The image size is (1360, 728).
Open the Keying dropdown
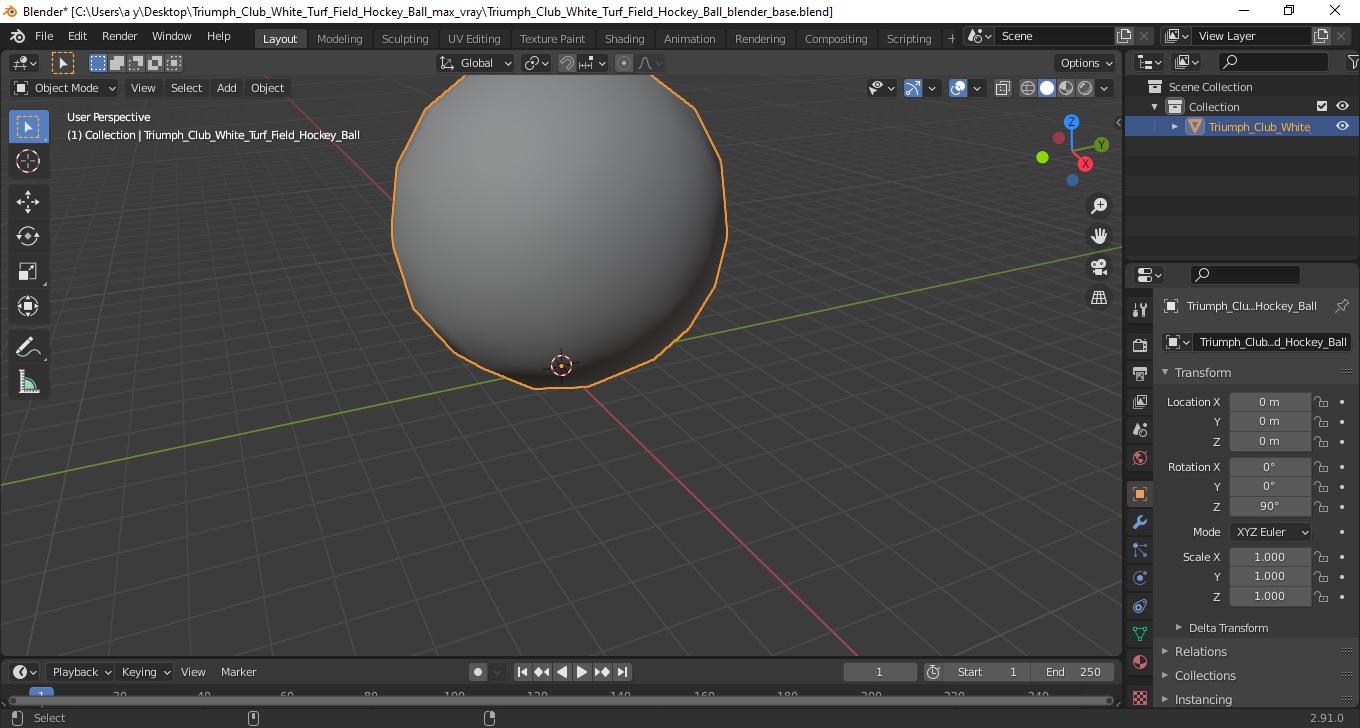point(146,672)
